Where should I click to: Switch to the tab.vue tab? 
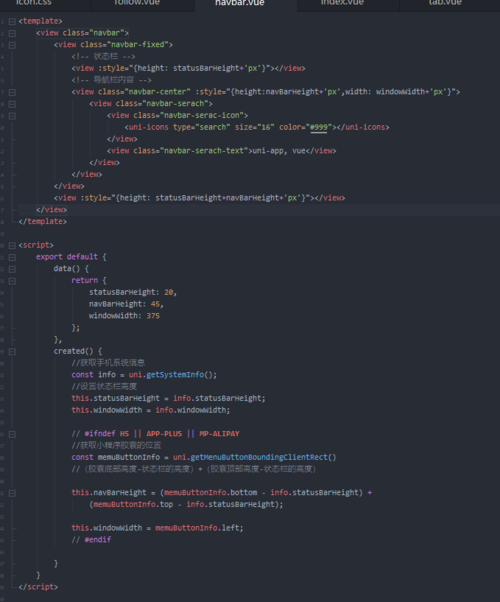click(x=450, y=3)
